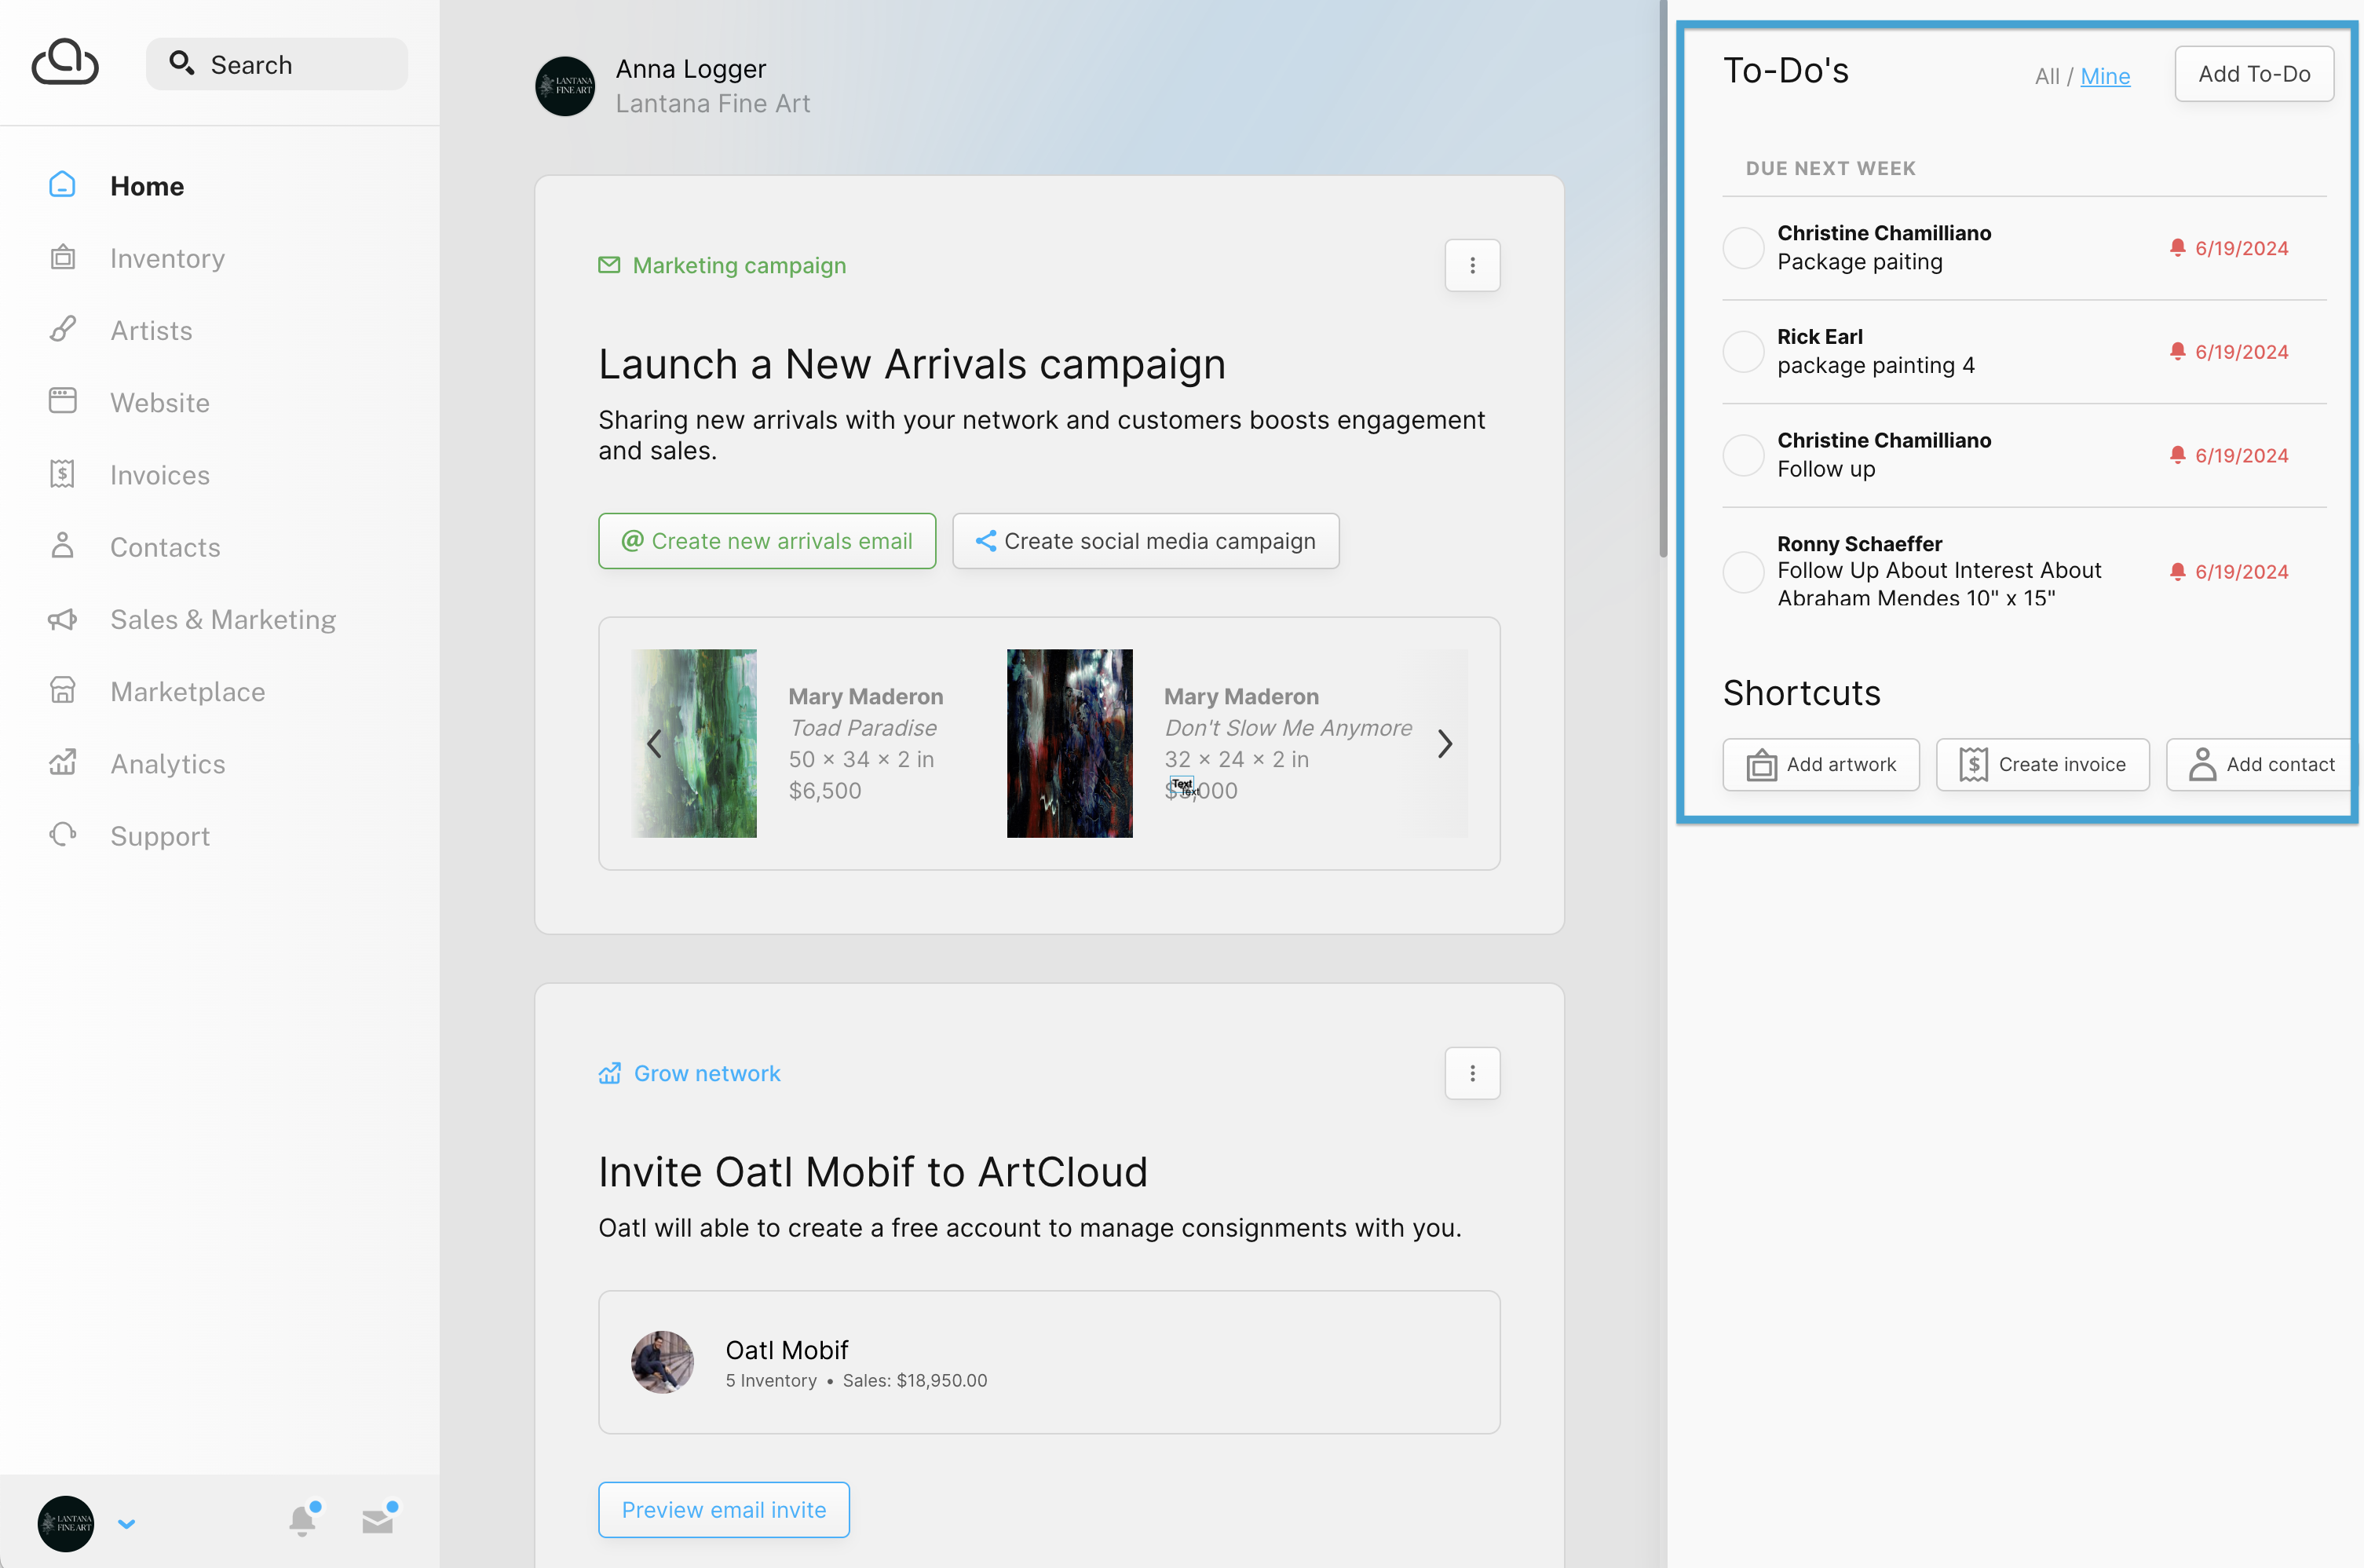2364x1568 pixels.
Task: Open Grow network card options menu
Action: (x=1472, y=1073)
